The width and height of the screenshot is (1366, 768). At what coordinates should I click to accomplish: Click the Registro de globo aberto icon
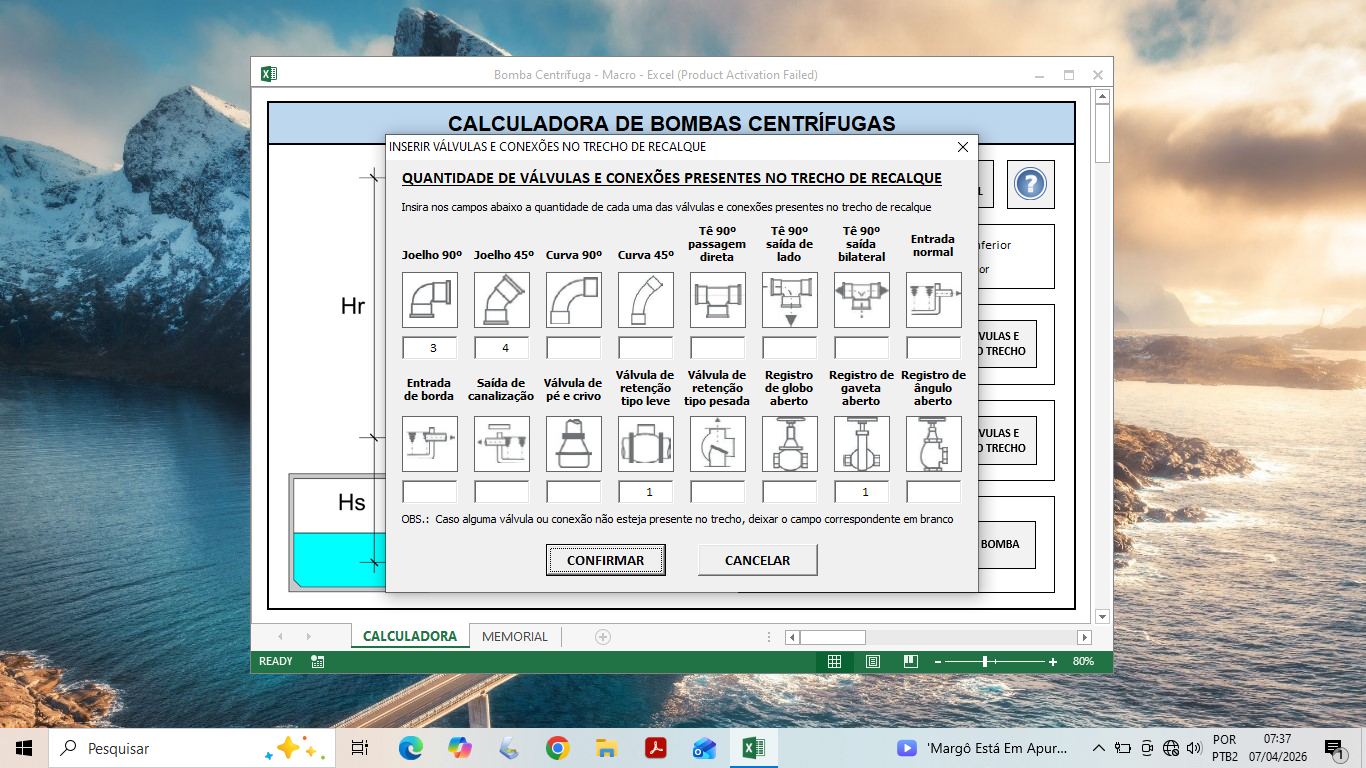790,444
